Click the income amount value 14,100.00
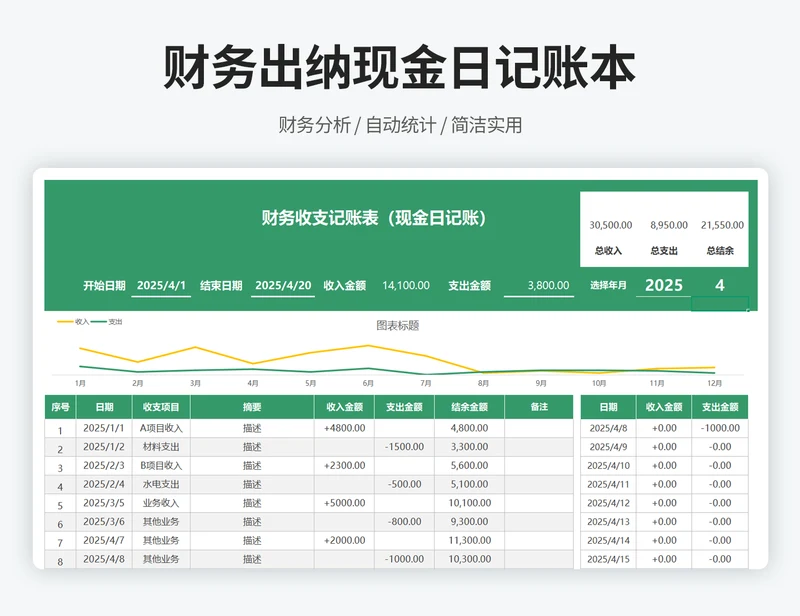Image resolution: width=800 pixels, height=616 pixels. (406, 285)
